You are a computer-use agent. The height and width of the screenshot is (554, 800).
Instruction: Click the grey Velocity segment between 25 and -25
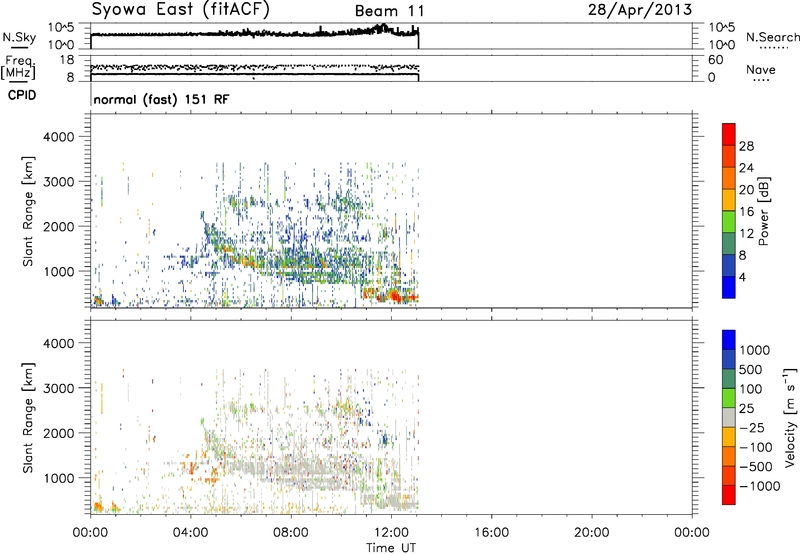(729, 417)
